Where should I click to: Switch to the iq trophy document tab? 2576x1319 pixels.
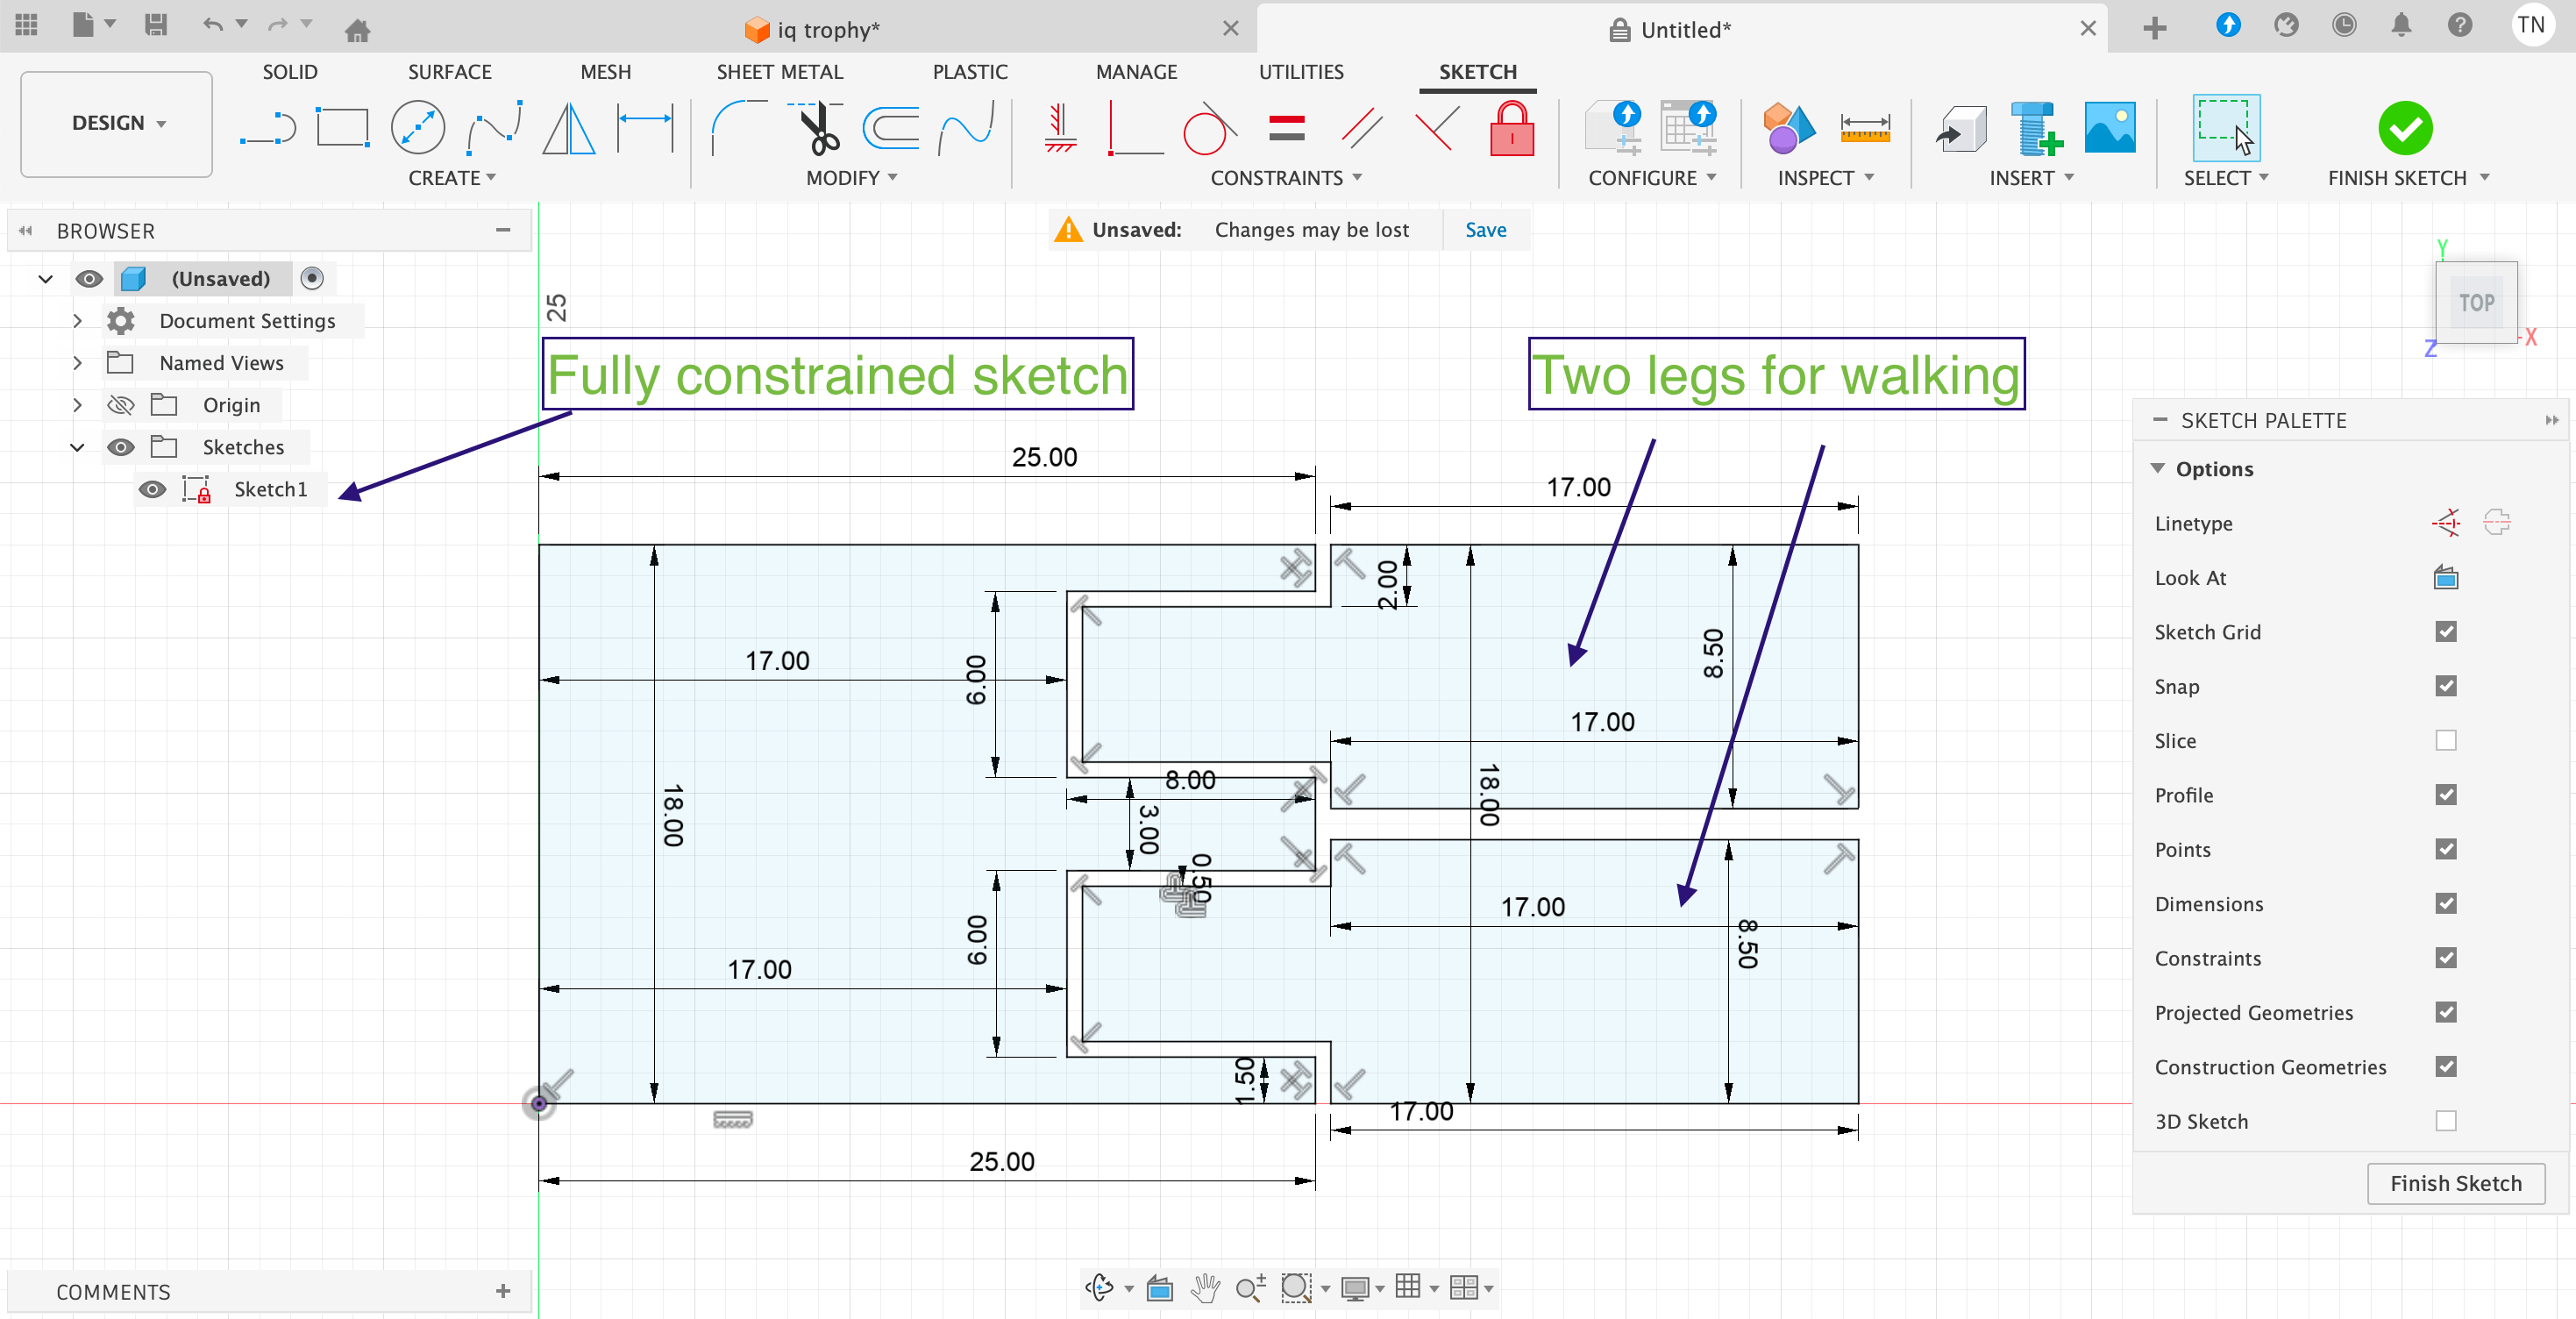click(827, 29)
